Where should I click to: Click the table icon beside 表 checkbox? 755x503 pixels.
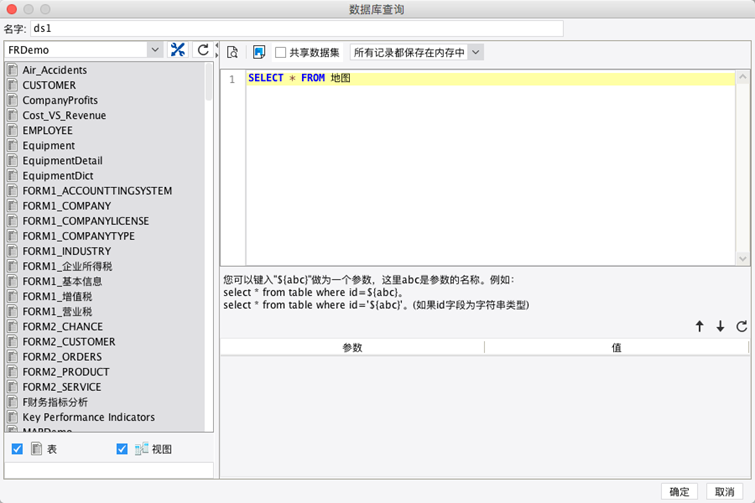click(36, 449)
